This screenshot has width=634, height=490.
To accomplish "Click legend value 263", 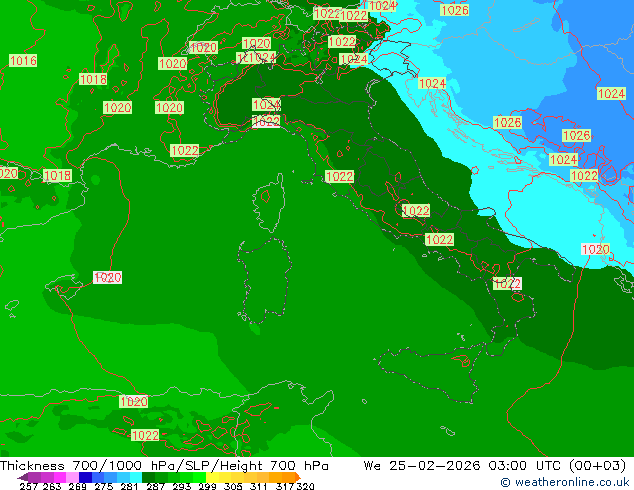I will [52, 486].
